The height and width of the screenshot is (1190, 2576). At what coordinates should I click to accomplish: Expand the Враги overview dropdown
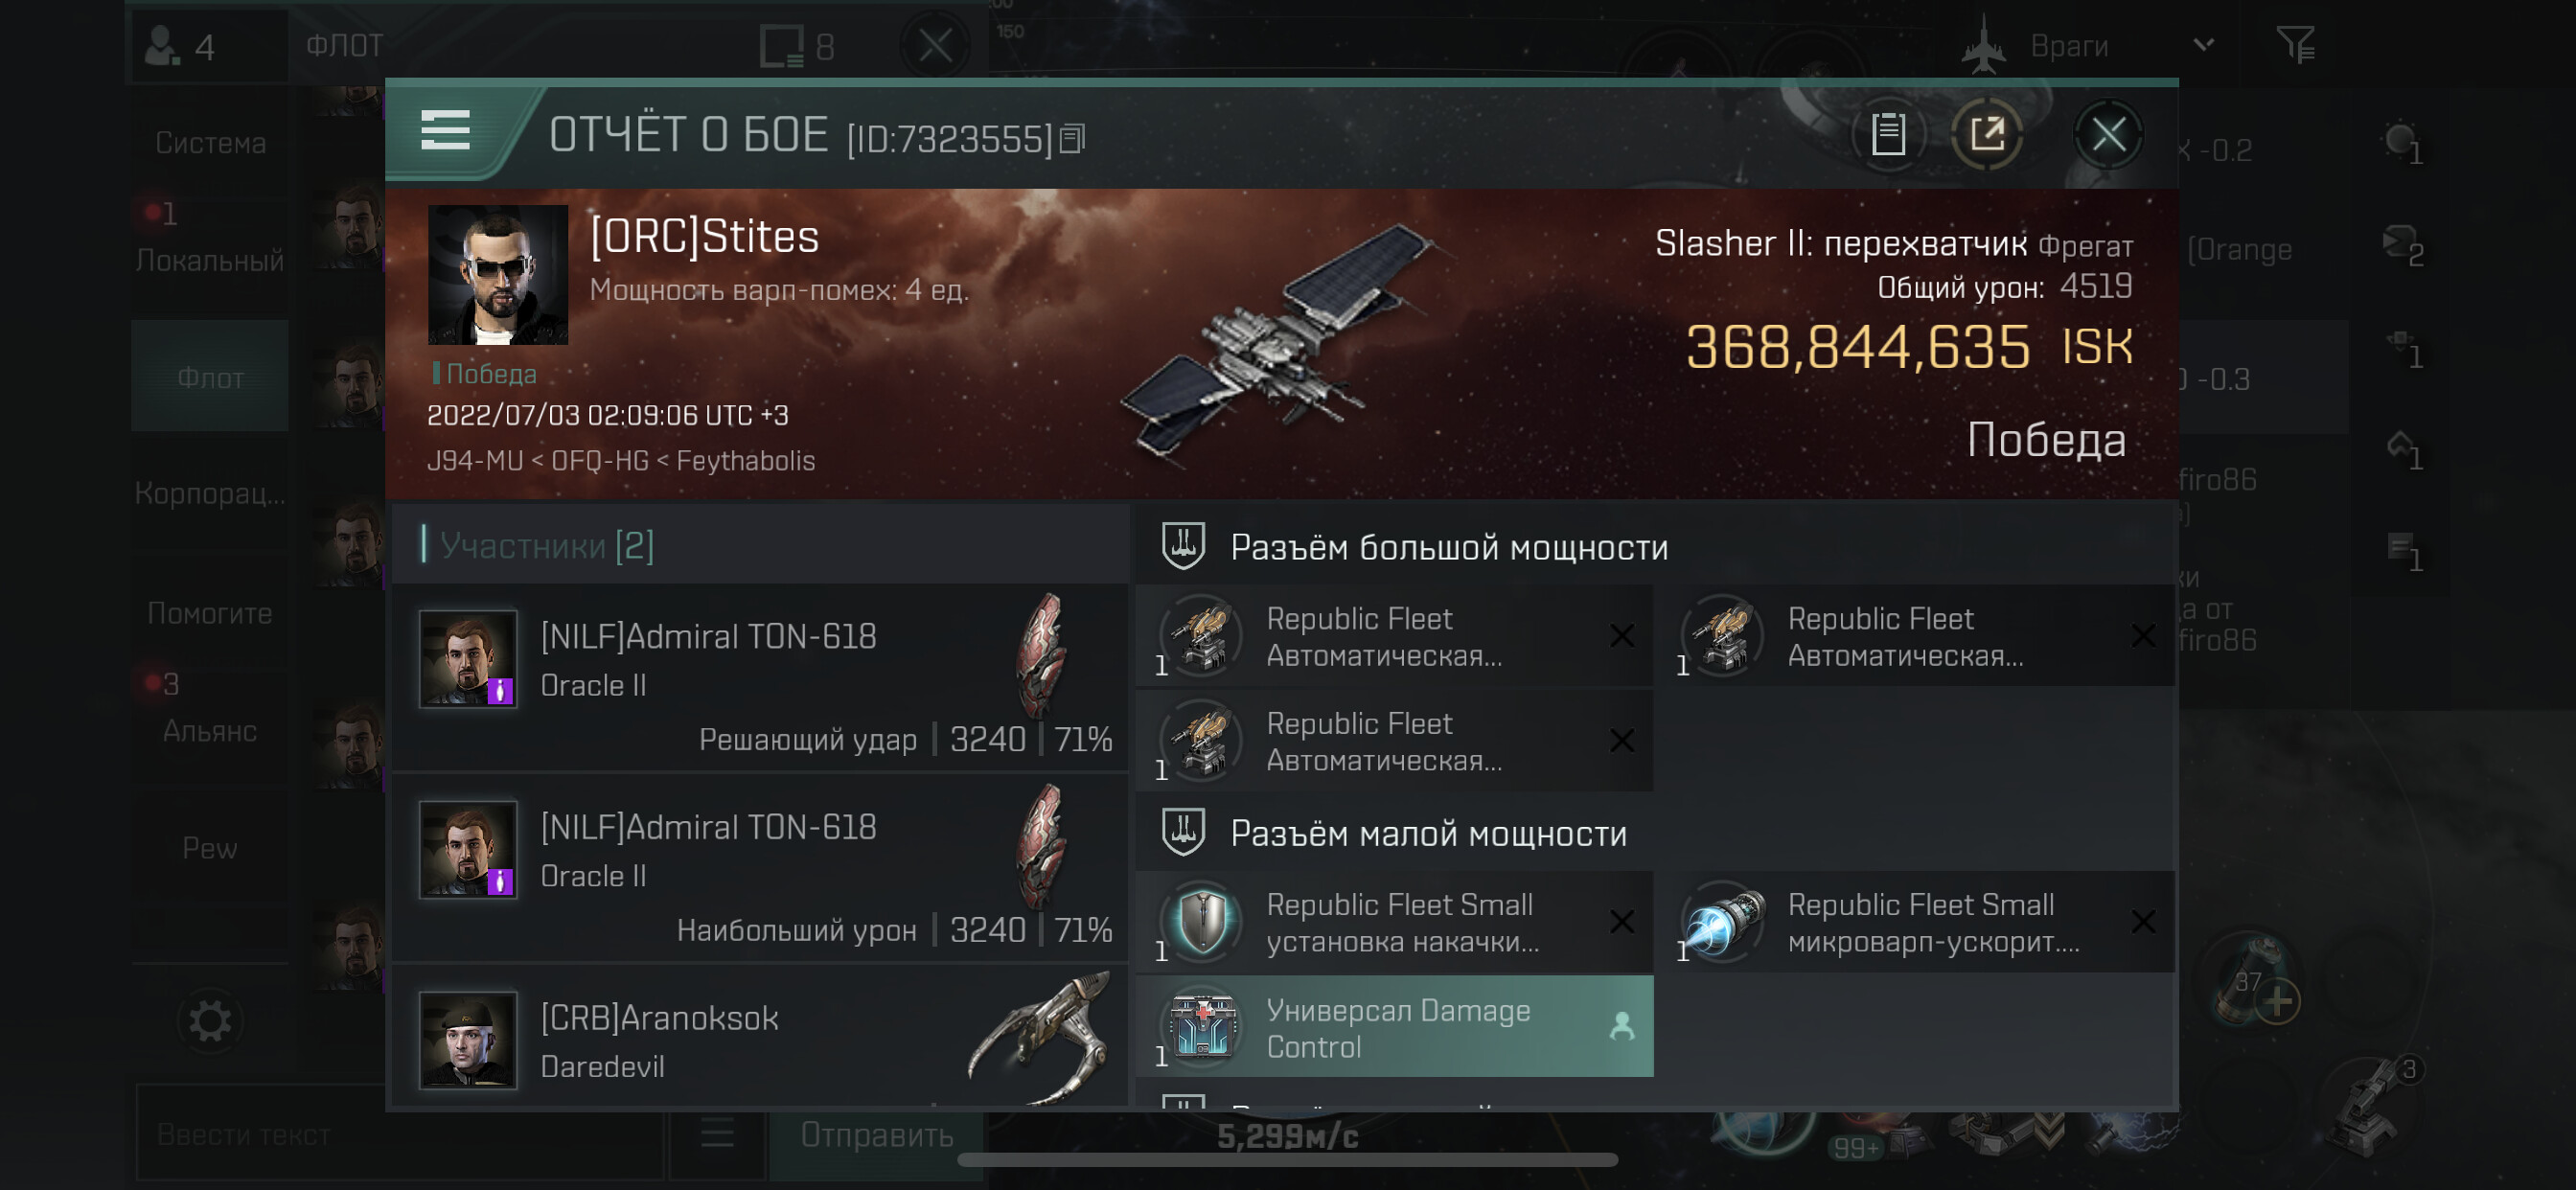pyautogui.click(x=2203, y=45)
